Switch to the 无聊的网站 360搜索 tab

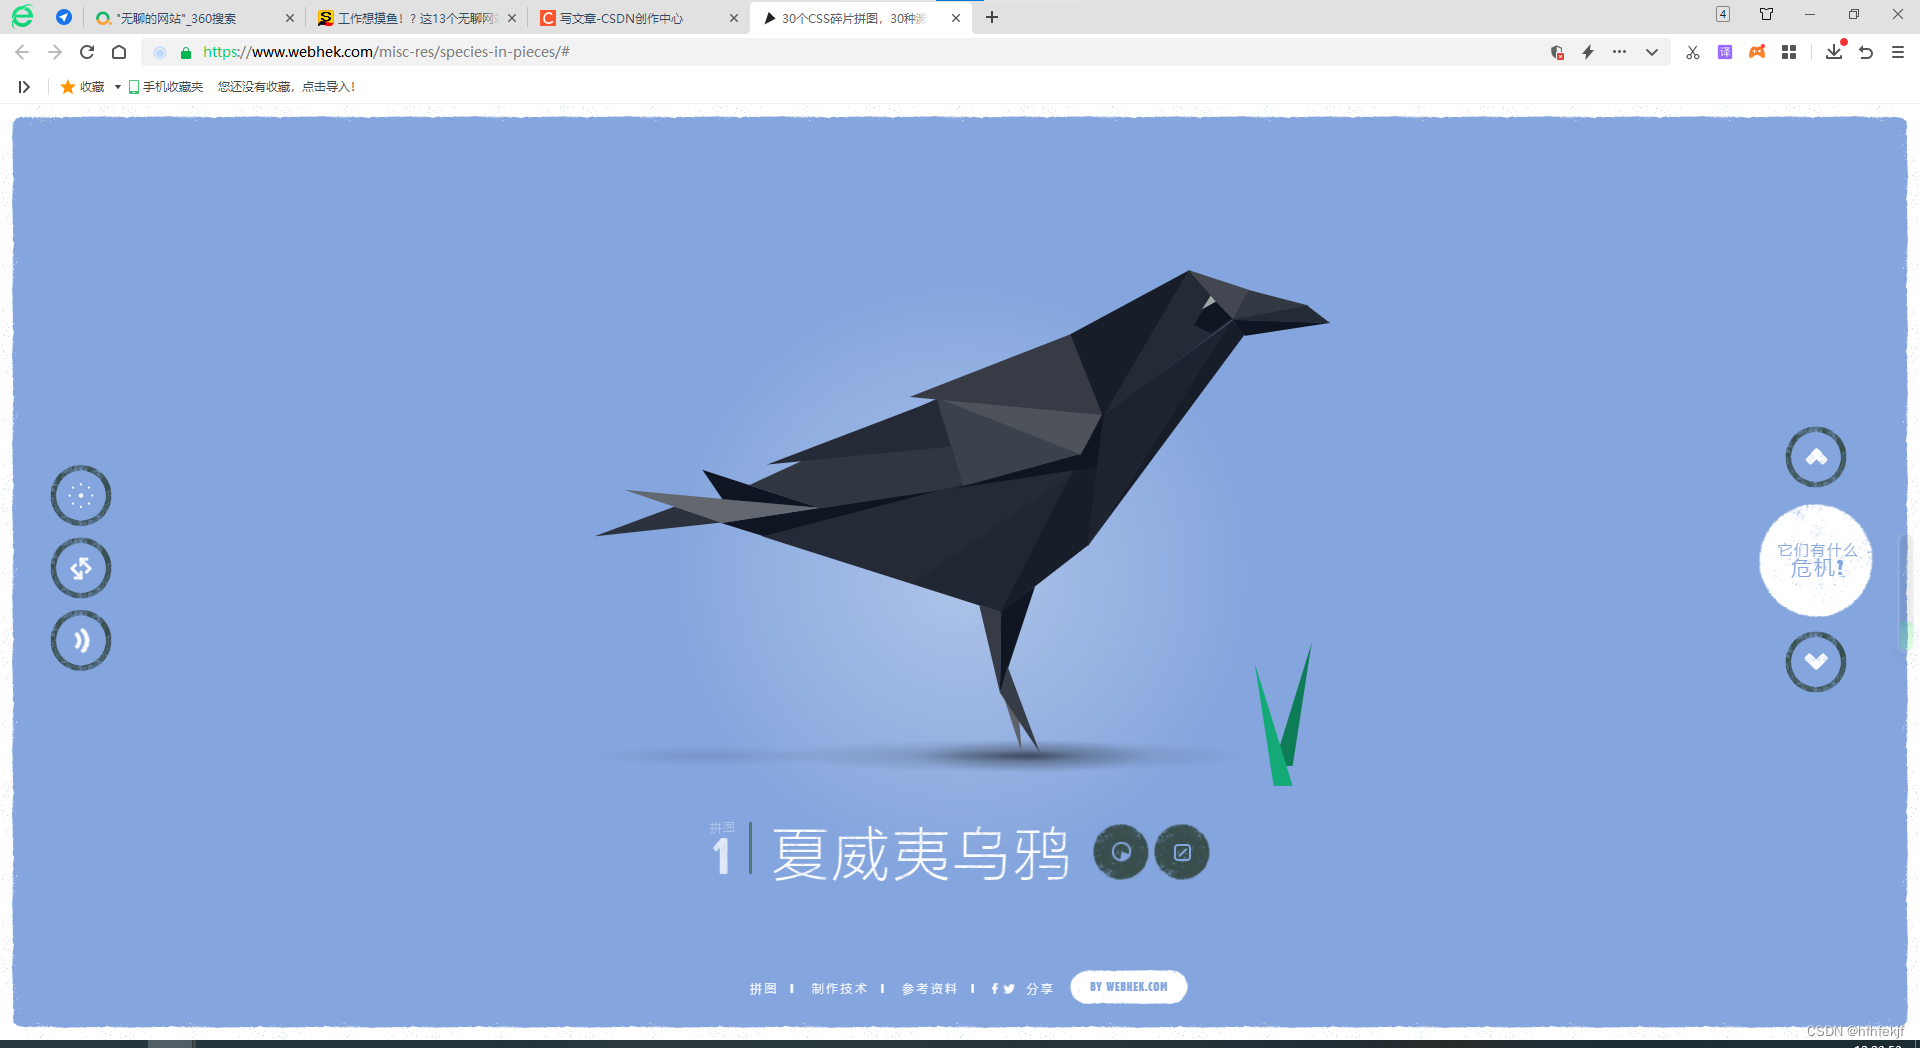[185, 18]
